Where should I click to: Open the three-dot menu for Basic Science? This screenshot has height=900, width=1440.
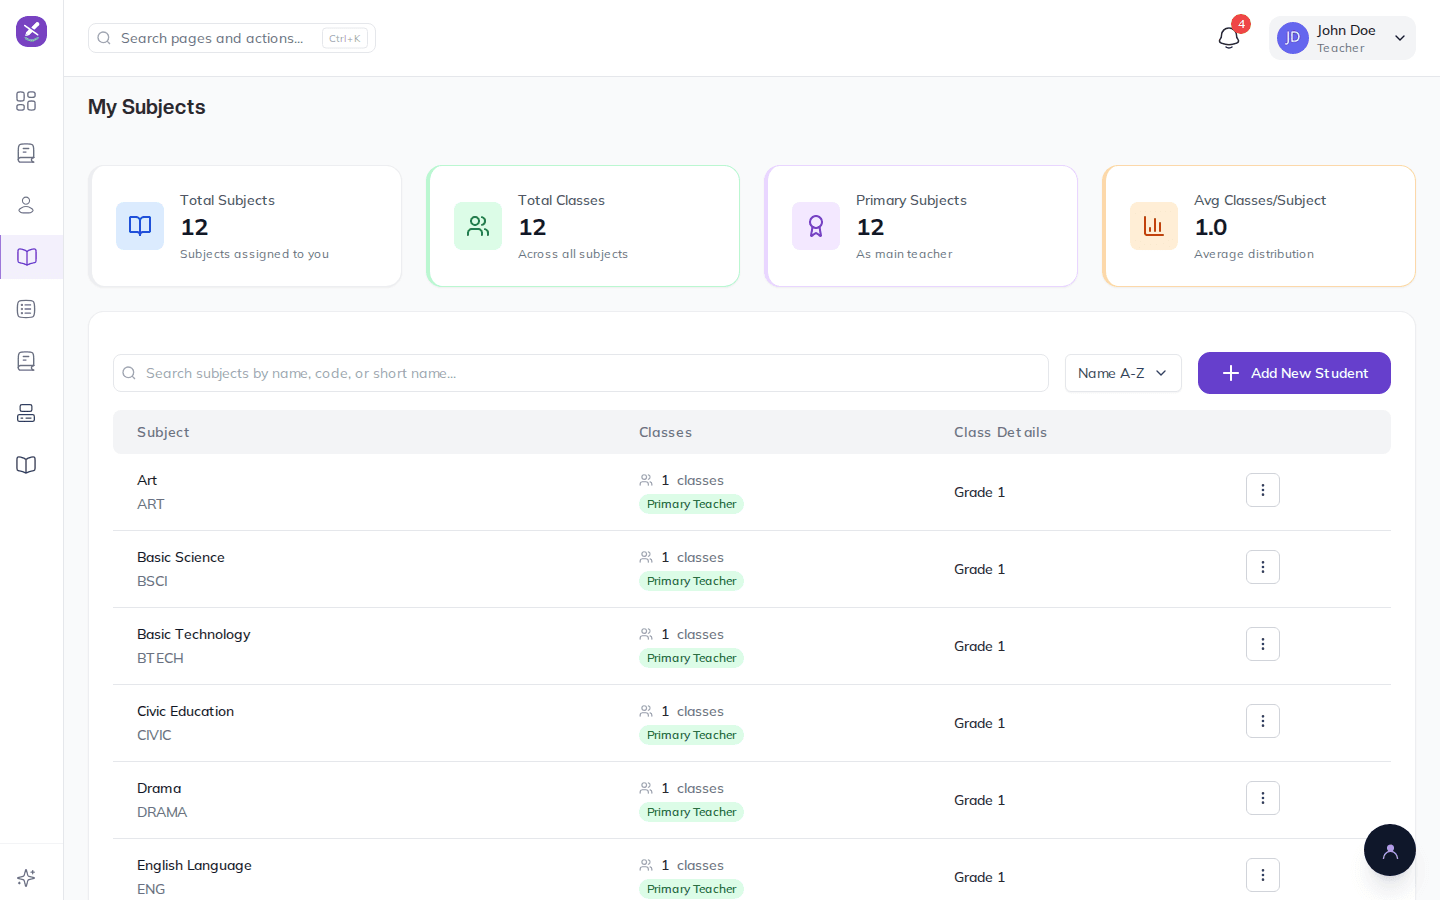click(x=1263, y=567)
